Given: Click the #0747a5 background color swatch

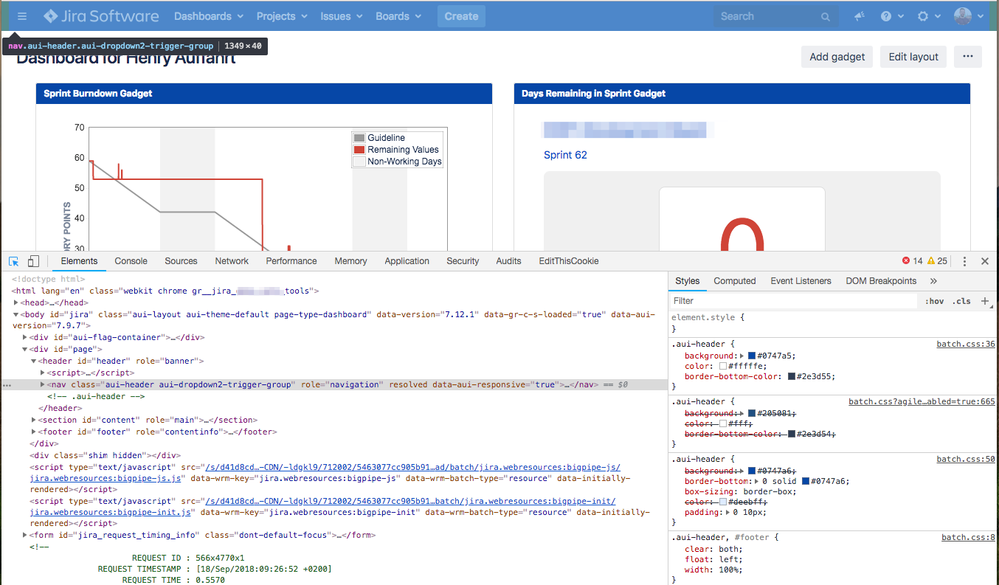Looking at the screenshot, I should tap(753, 355).
